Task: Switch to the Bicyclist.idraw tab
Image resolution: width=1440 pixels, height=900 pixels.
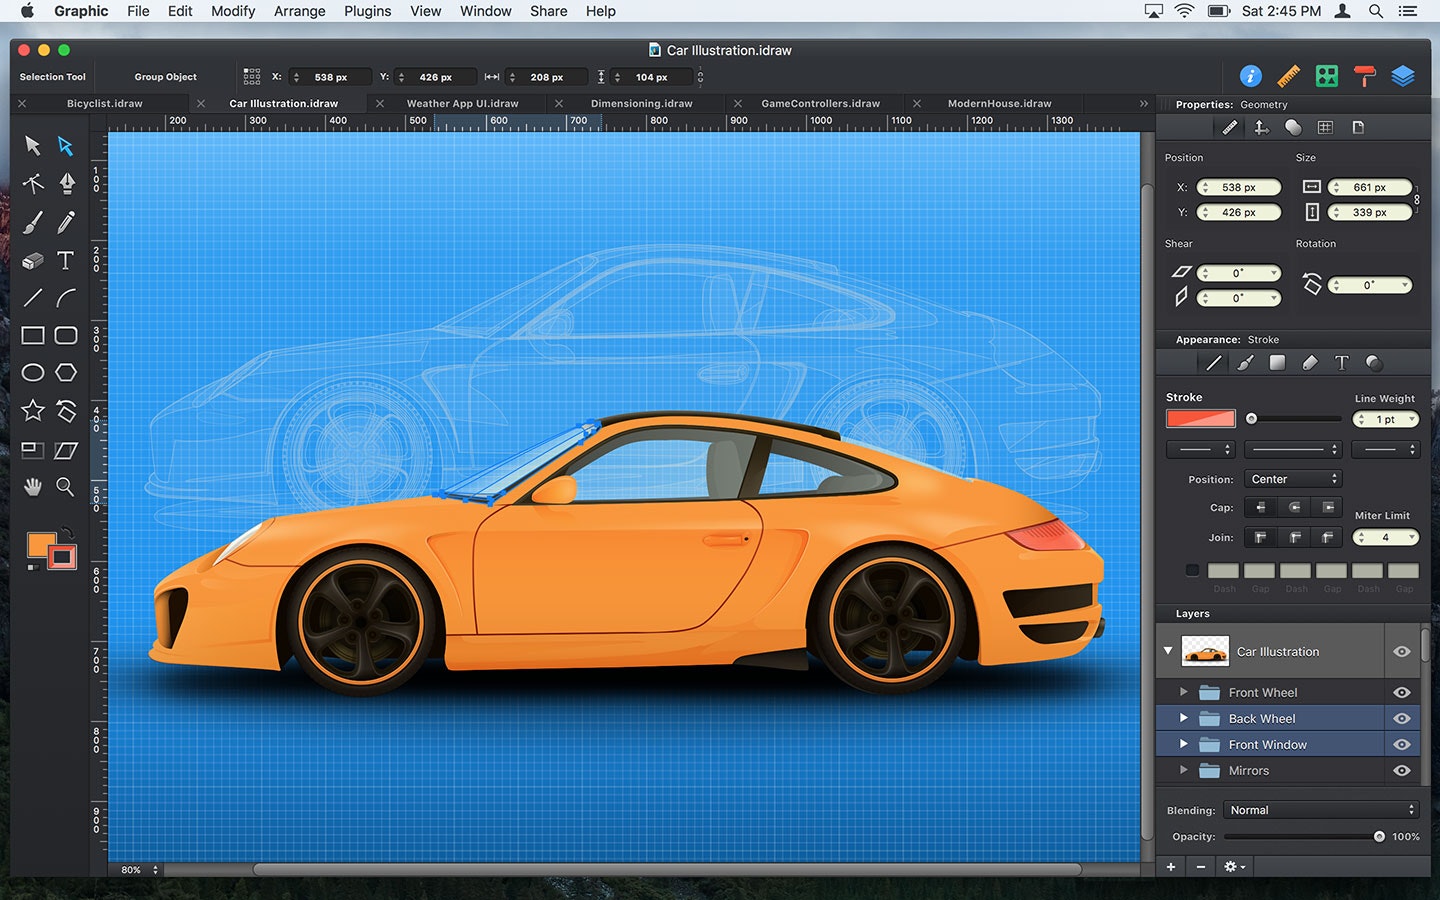Action: [103, 103]
